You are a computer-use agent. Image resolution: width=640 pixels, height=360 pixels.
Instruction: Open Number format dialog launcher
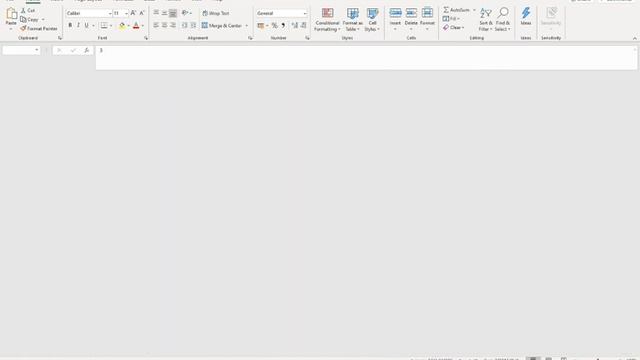(307, 38)
